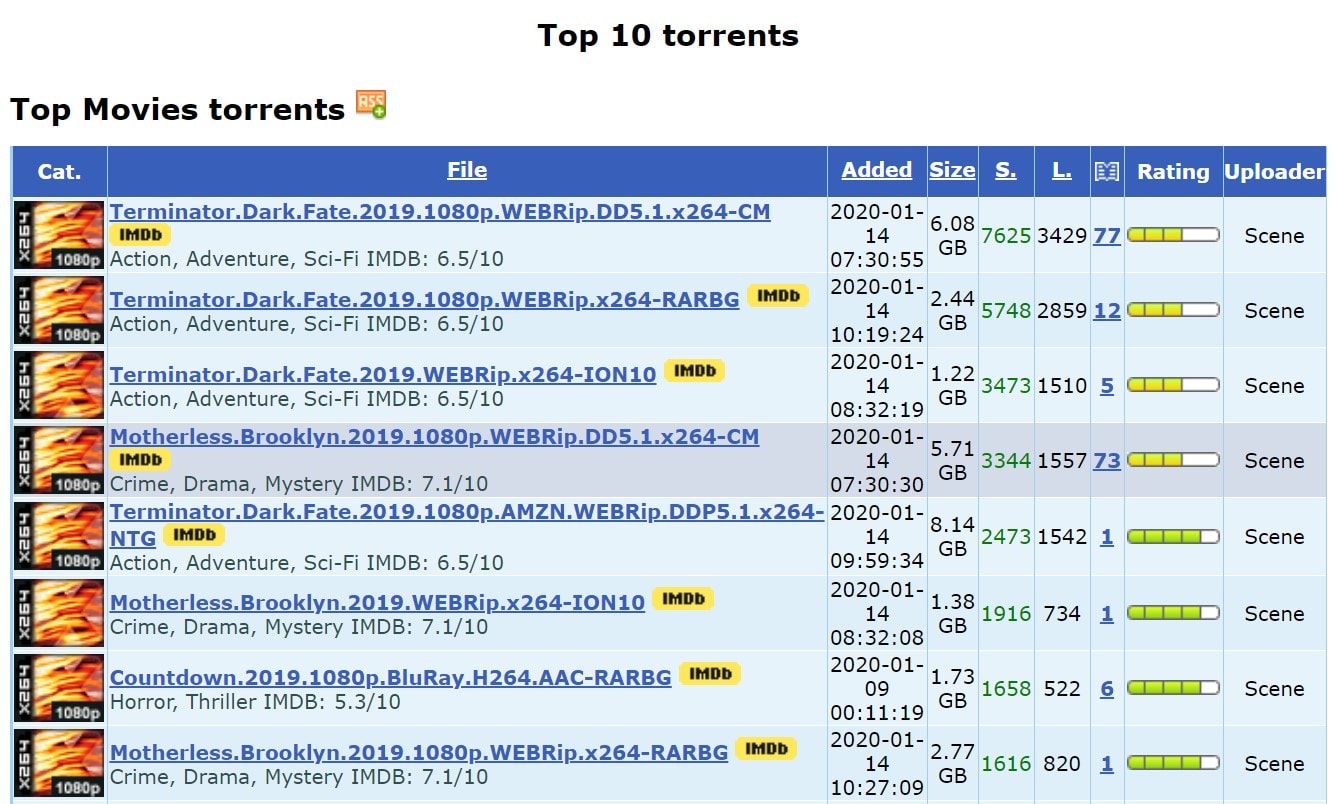Open the 12 comments link
The image size is (1339, 804).
[1107, 311]
